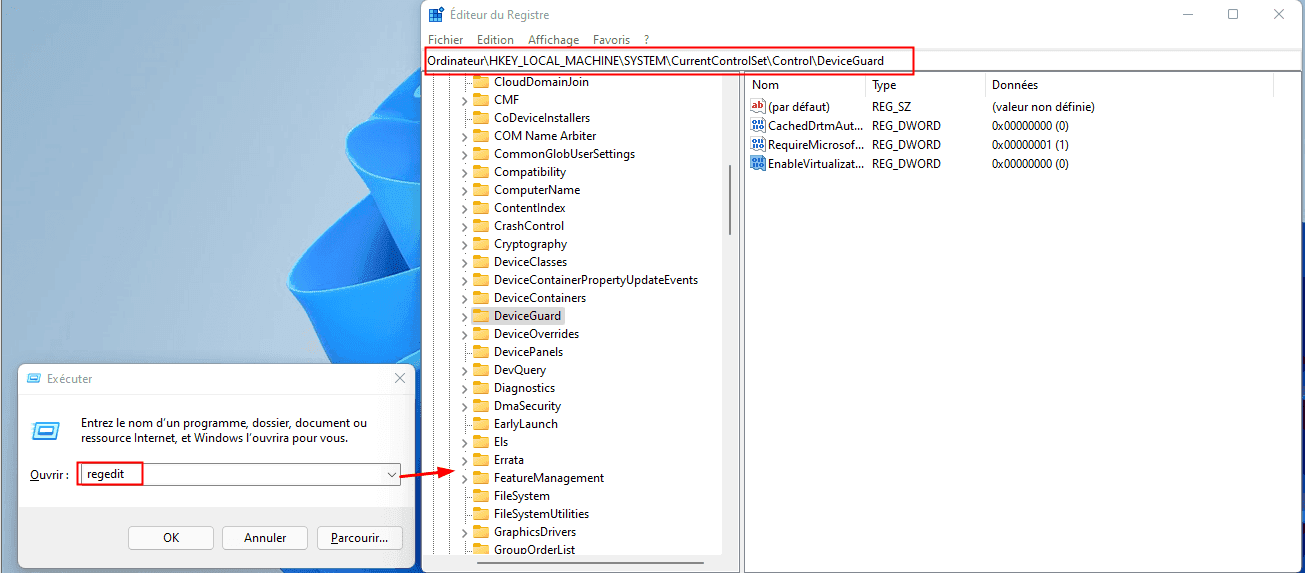Expand the DeviceContainerPropertyUpdateEvents key
The image size is (1305, 573).
point(464,280)
